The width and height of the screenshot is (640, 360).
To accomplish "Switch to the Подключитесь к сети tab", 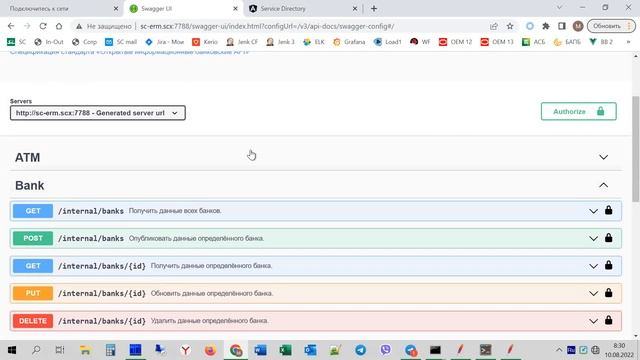I will pyautogui.click(x=61, y=9).
